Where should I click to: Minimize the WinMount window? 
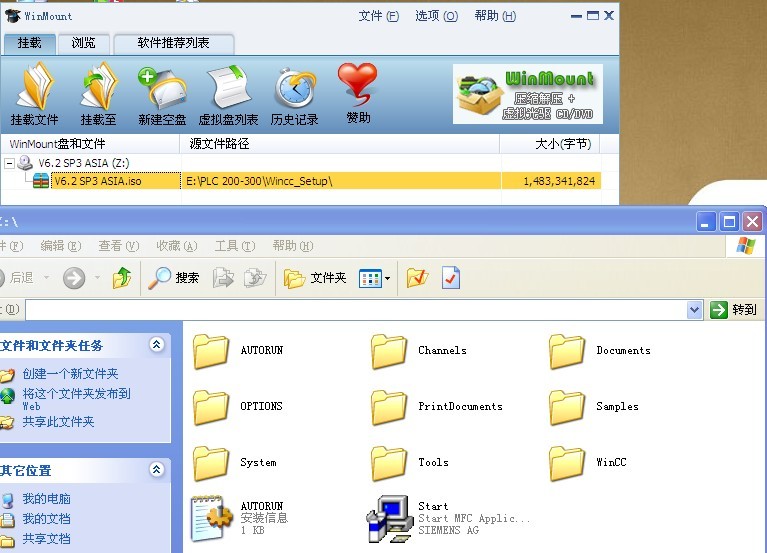pyautogui.click(x=576, y=16)
